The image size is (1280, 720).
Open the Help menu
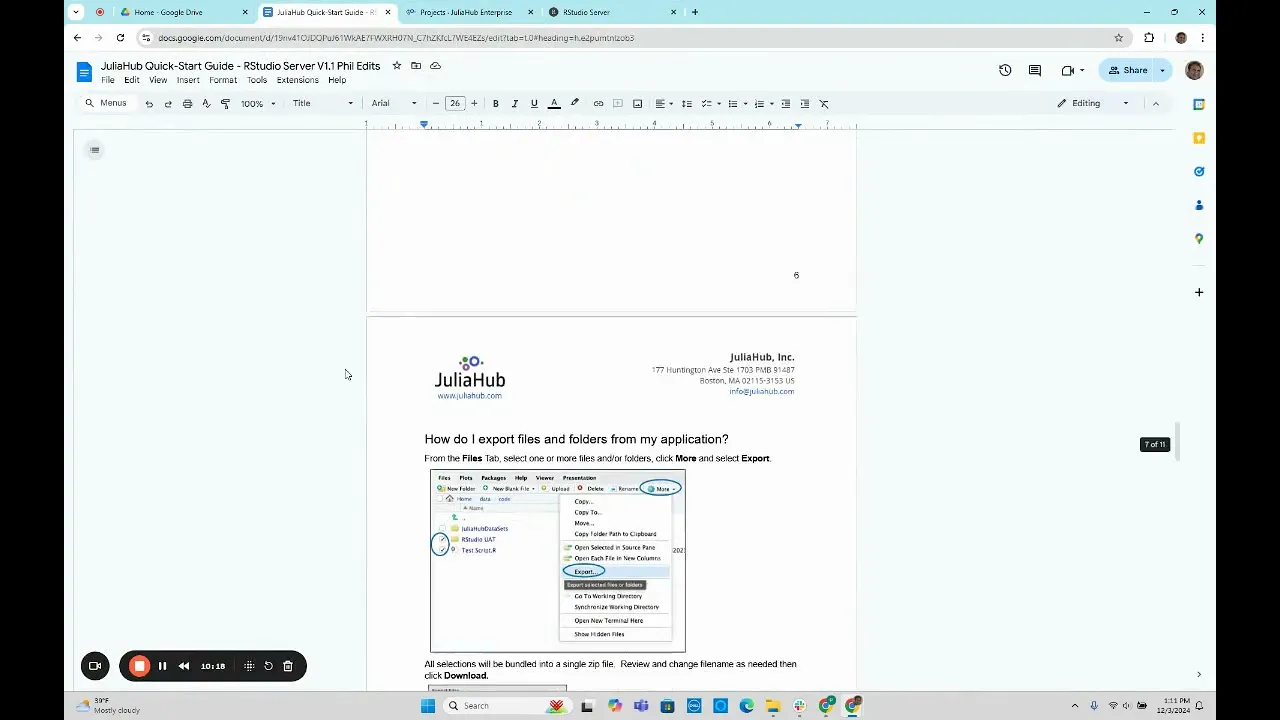click(337, 80)
